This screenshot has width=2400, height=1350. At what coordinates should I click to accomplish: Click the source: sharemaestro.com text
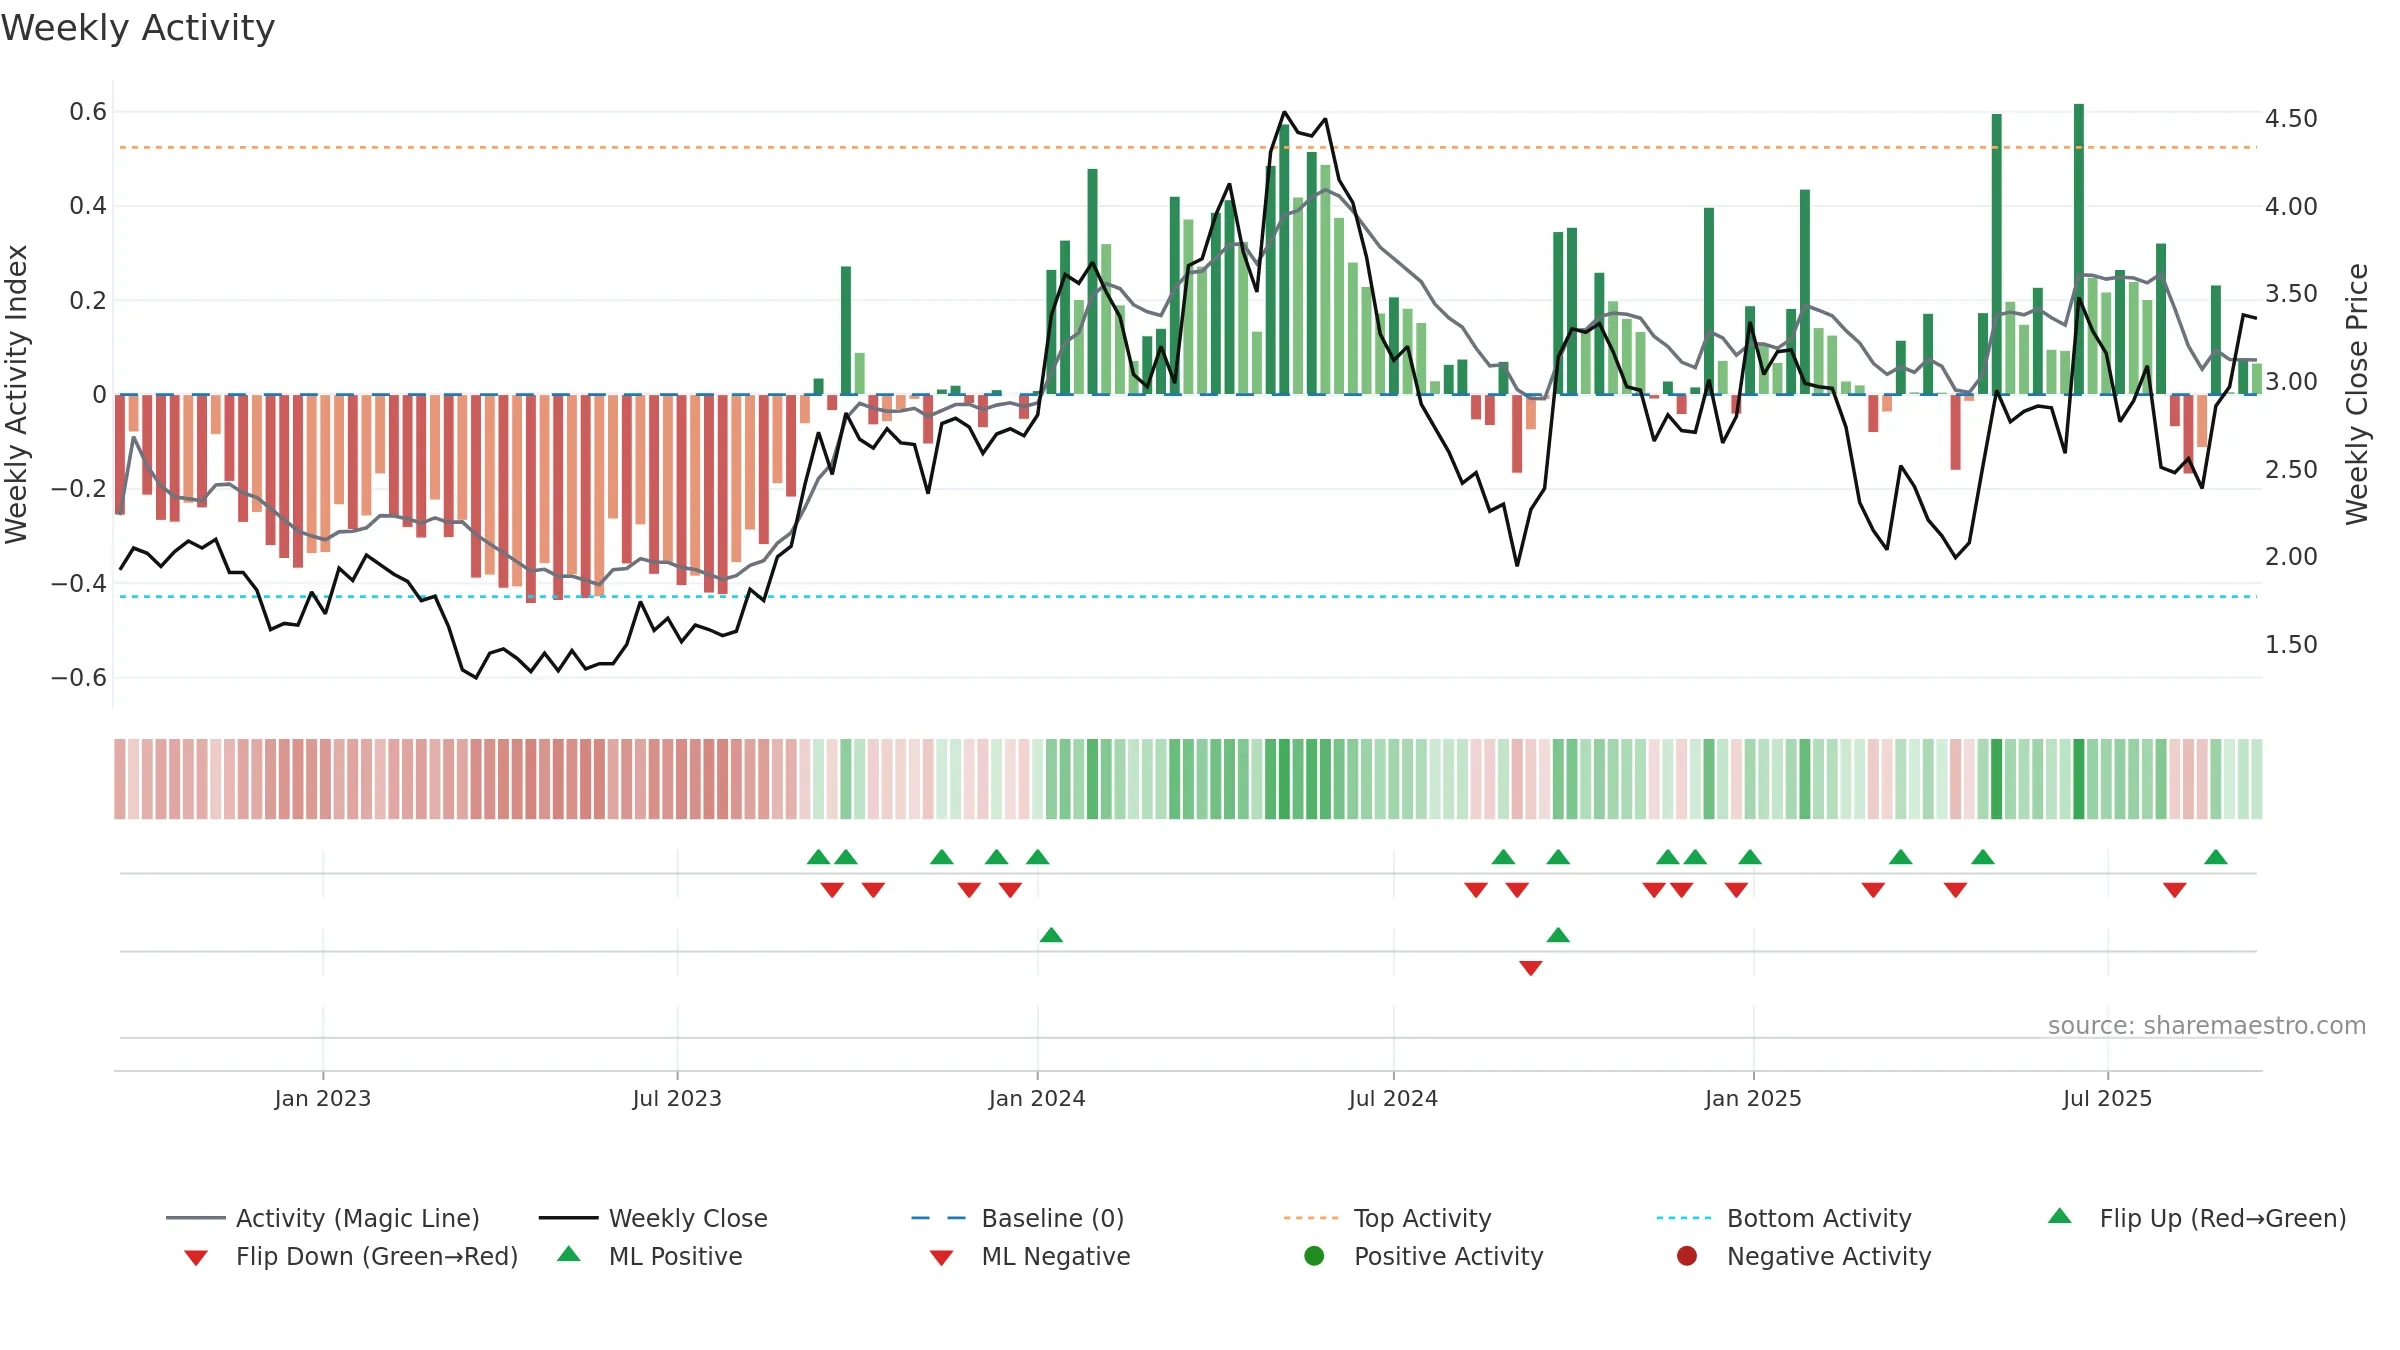2207,1025
